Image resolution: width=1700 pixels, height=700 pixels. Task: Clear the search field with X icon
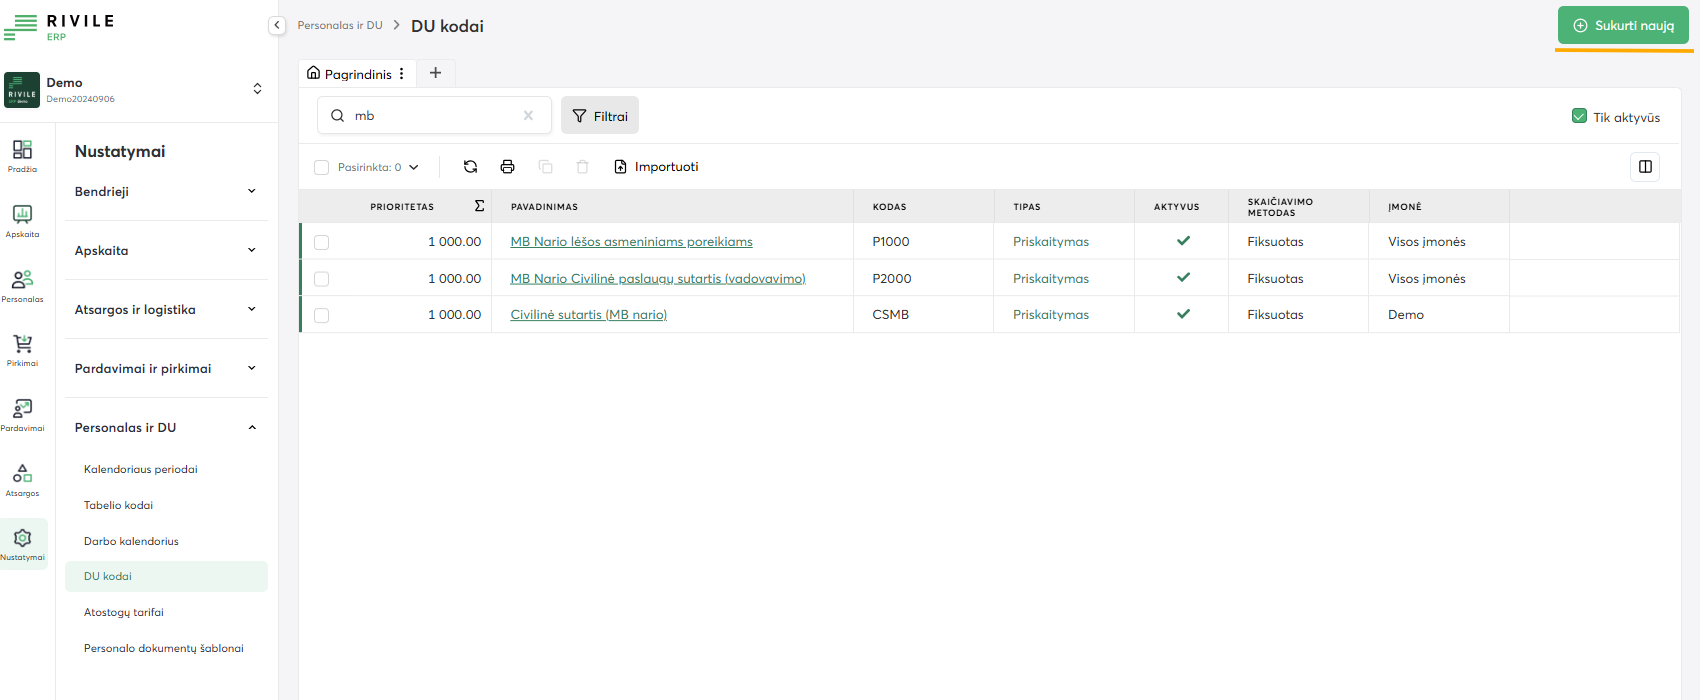click(x=528, y=116)
